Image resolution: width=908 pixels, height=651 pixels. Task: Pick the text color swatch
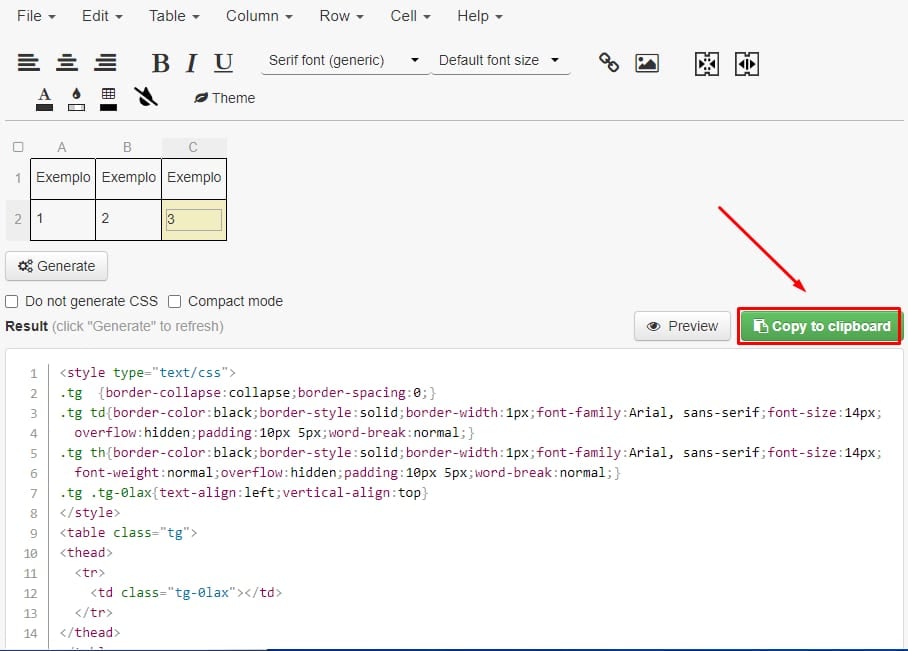[x=44, y=97]
